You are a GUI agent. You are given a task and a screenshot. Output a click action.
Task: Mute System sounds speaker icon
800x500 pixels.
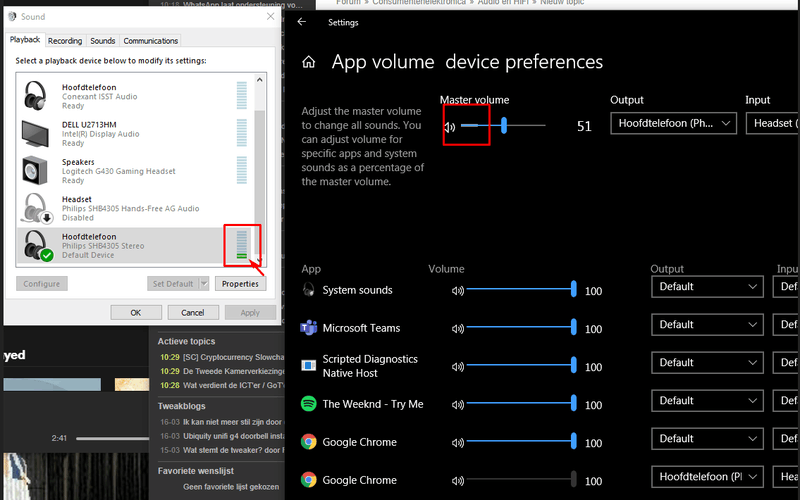(x=458, y=290)
